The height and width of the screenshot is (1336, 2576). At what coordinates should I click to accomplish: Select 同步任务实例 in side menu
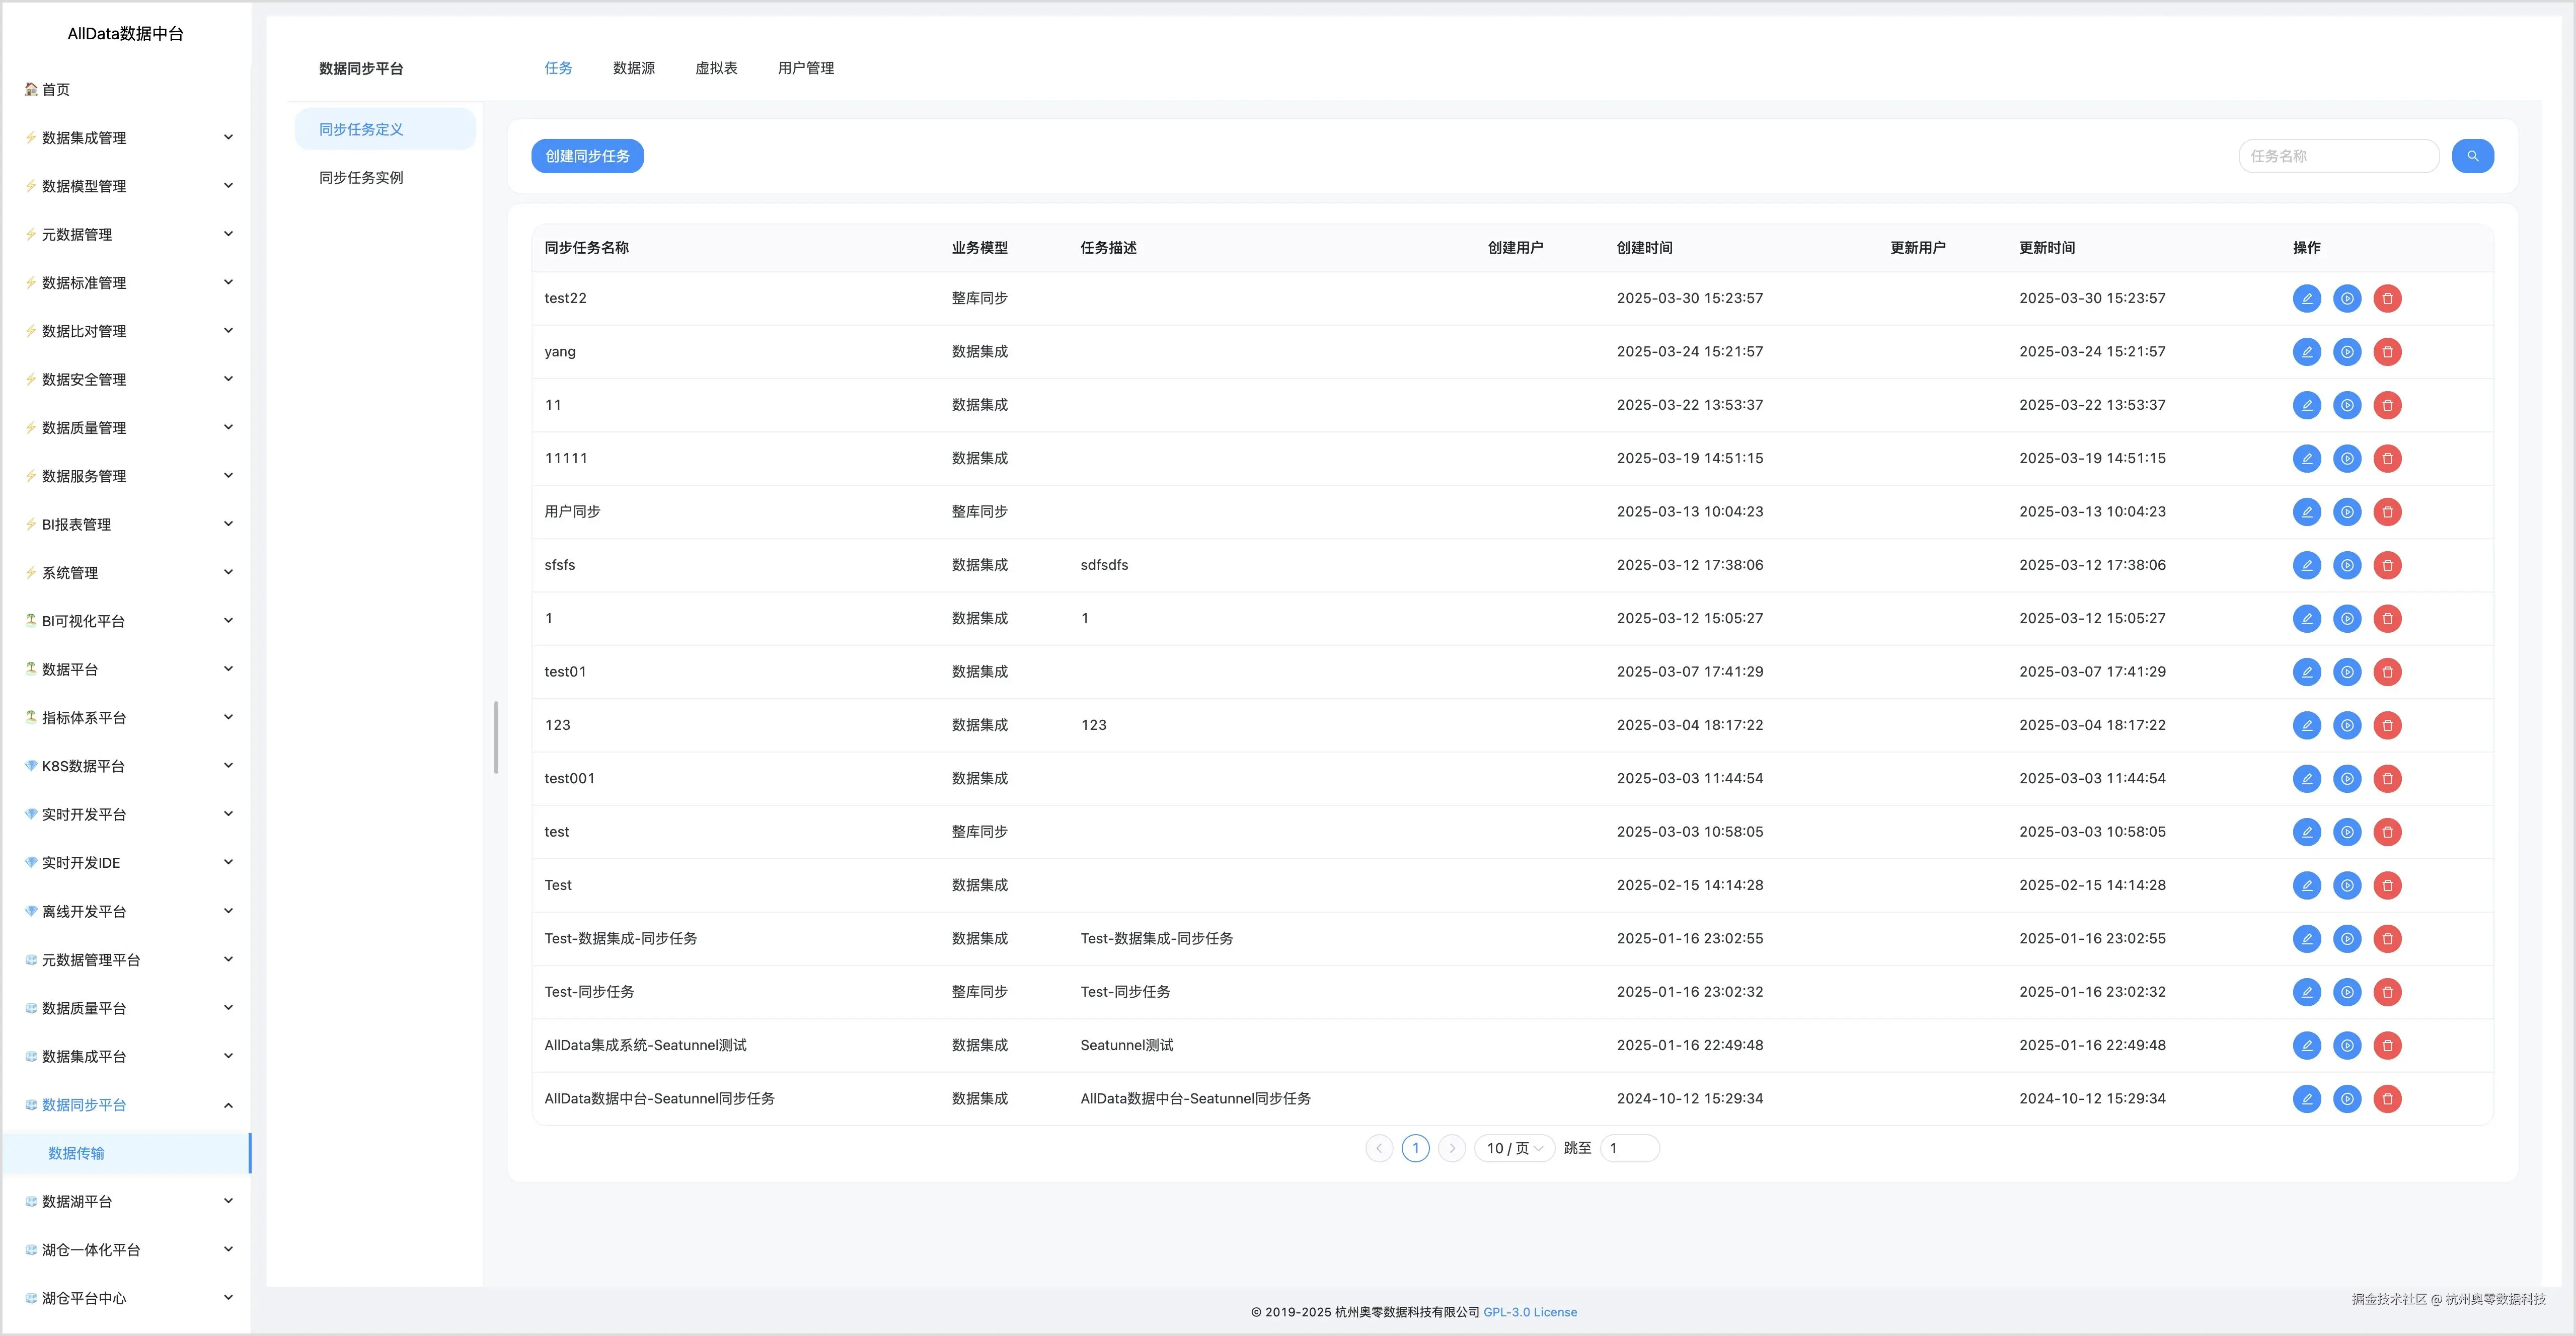tap(361, 178)
